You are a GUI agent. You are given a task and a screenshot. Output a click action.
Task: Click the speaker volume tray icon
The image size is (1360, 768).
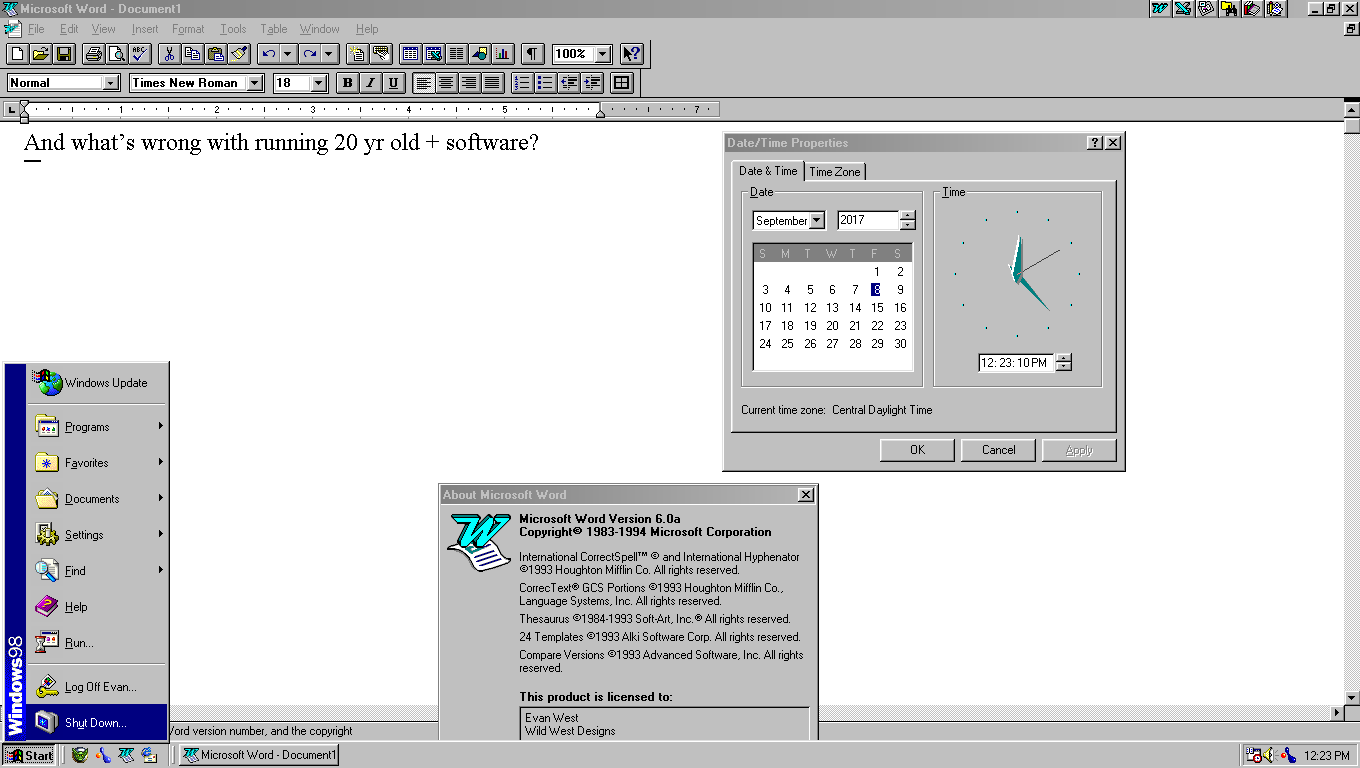point(1268,756)
